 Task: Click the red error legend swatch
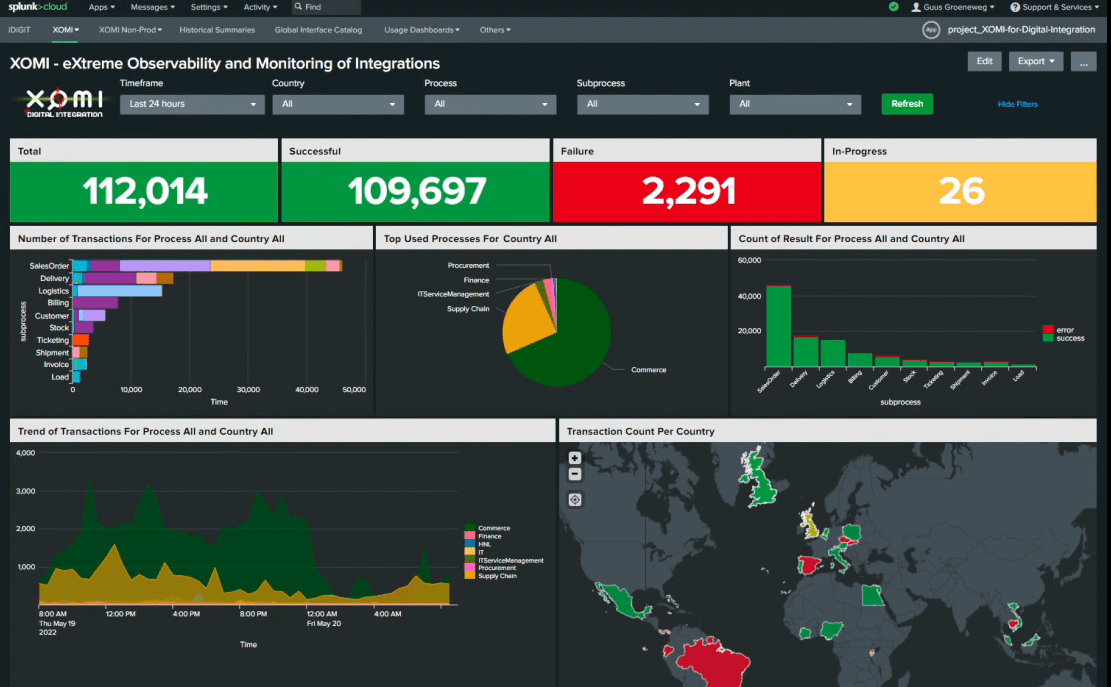(1048, 329)
